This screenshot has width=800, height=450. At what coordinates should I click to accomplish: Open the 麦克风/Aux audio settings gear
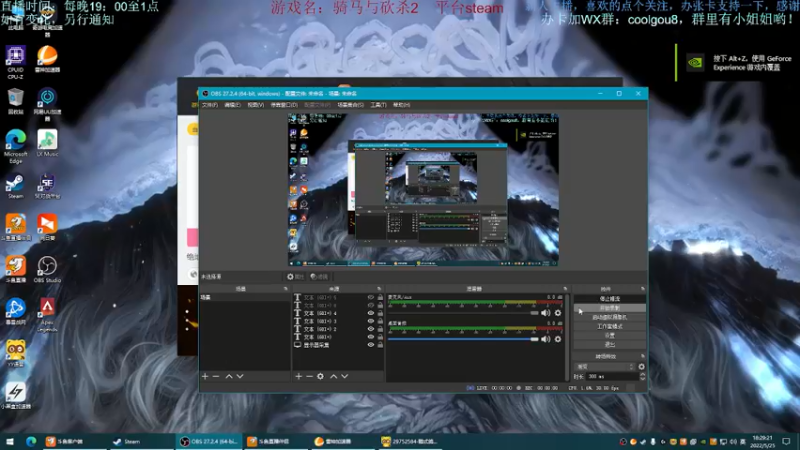(x=558, y=313)
